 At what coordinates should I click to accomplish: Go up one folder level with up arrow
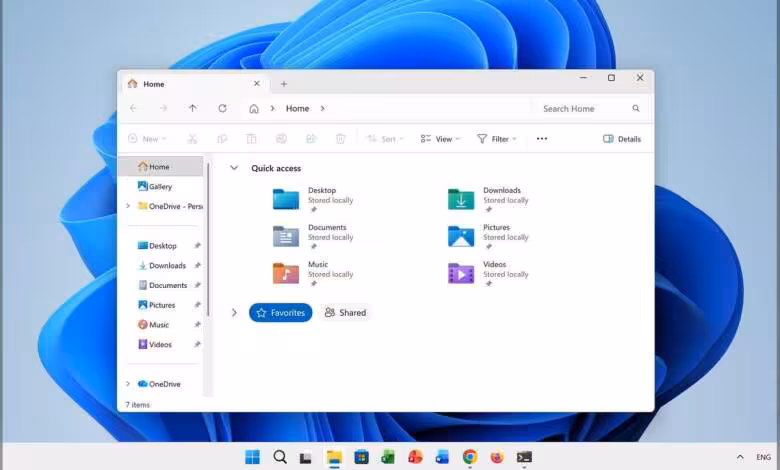[x=193, y=108]
